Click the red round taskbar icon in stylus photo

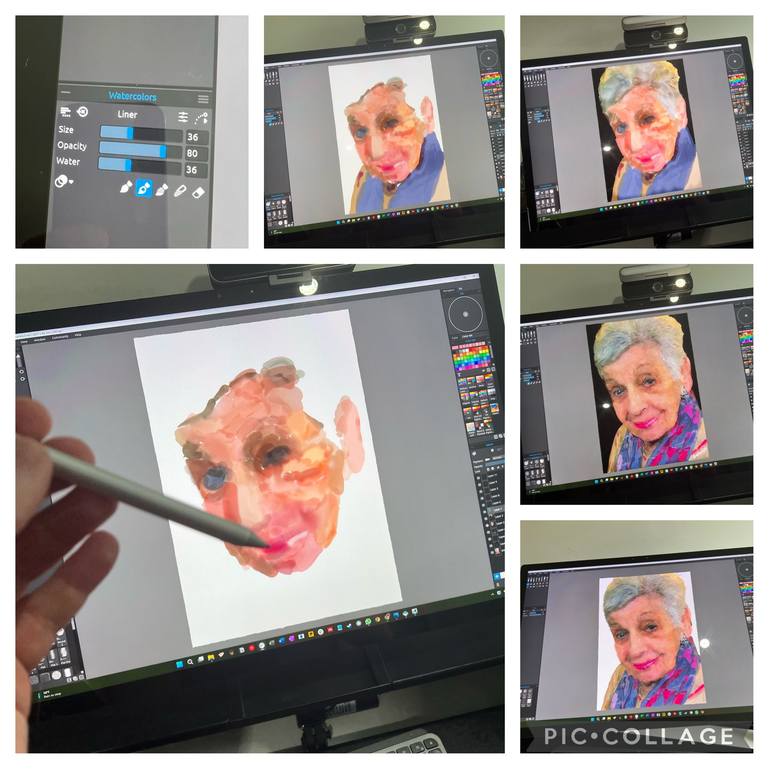pos(252,648)
